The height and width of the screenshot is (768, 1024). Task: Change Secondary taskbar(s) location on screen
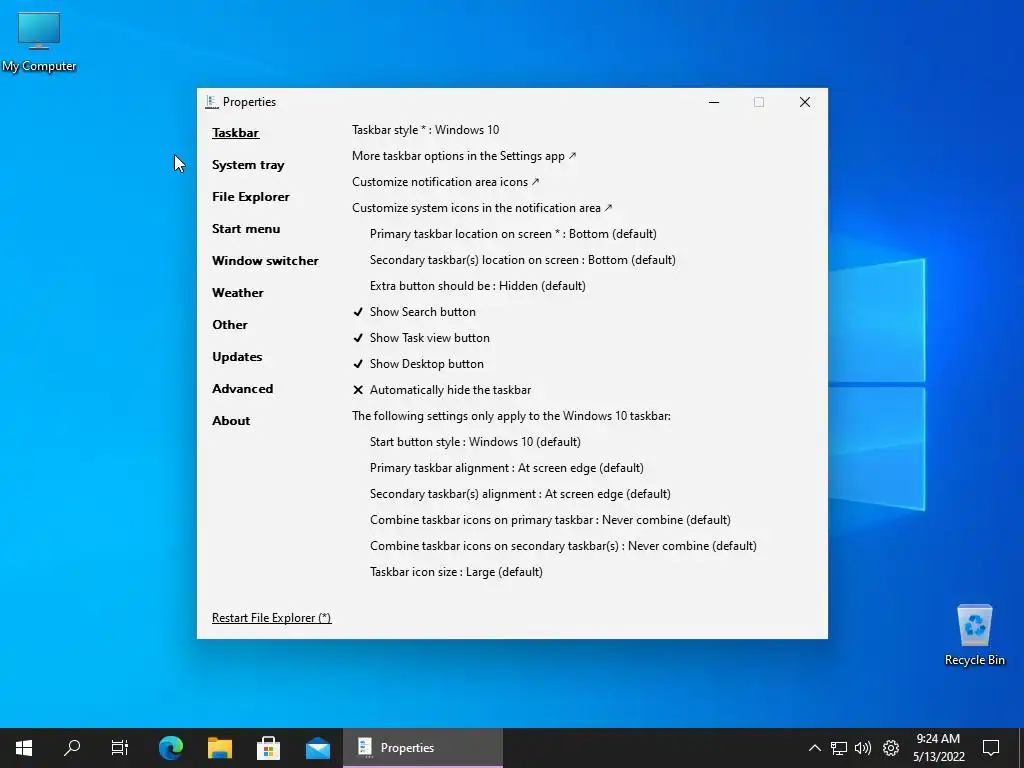522,260
